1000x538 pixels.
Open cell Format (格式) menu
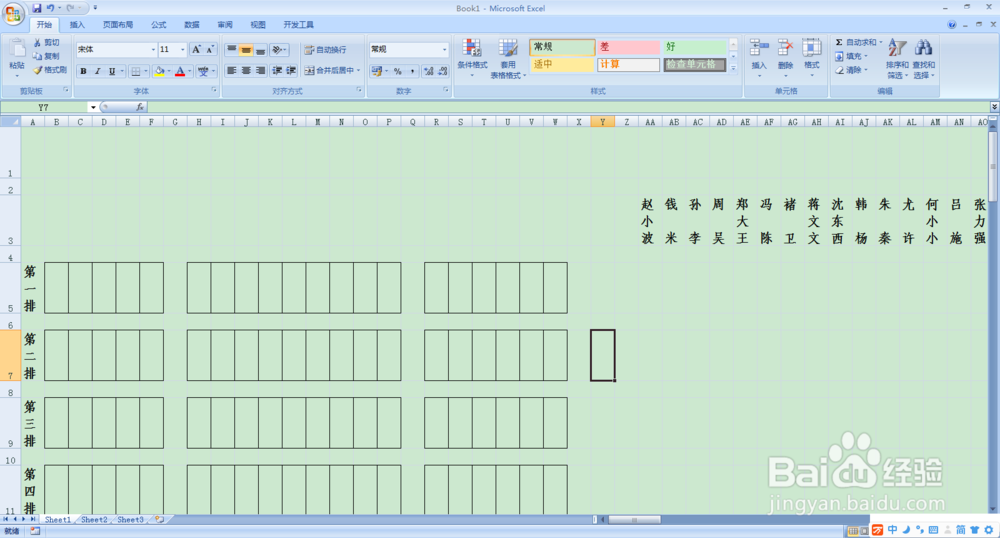point(811,57)
